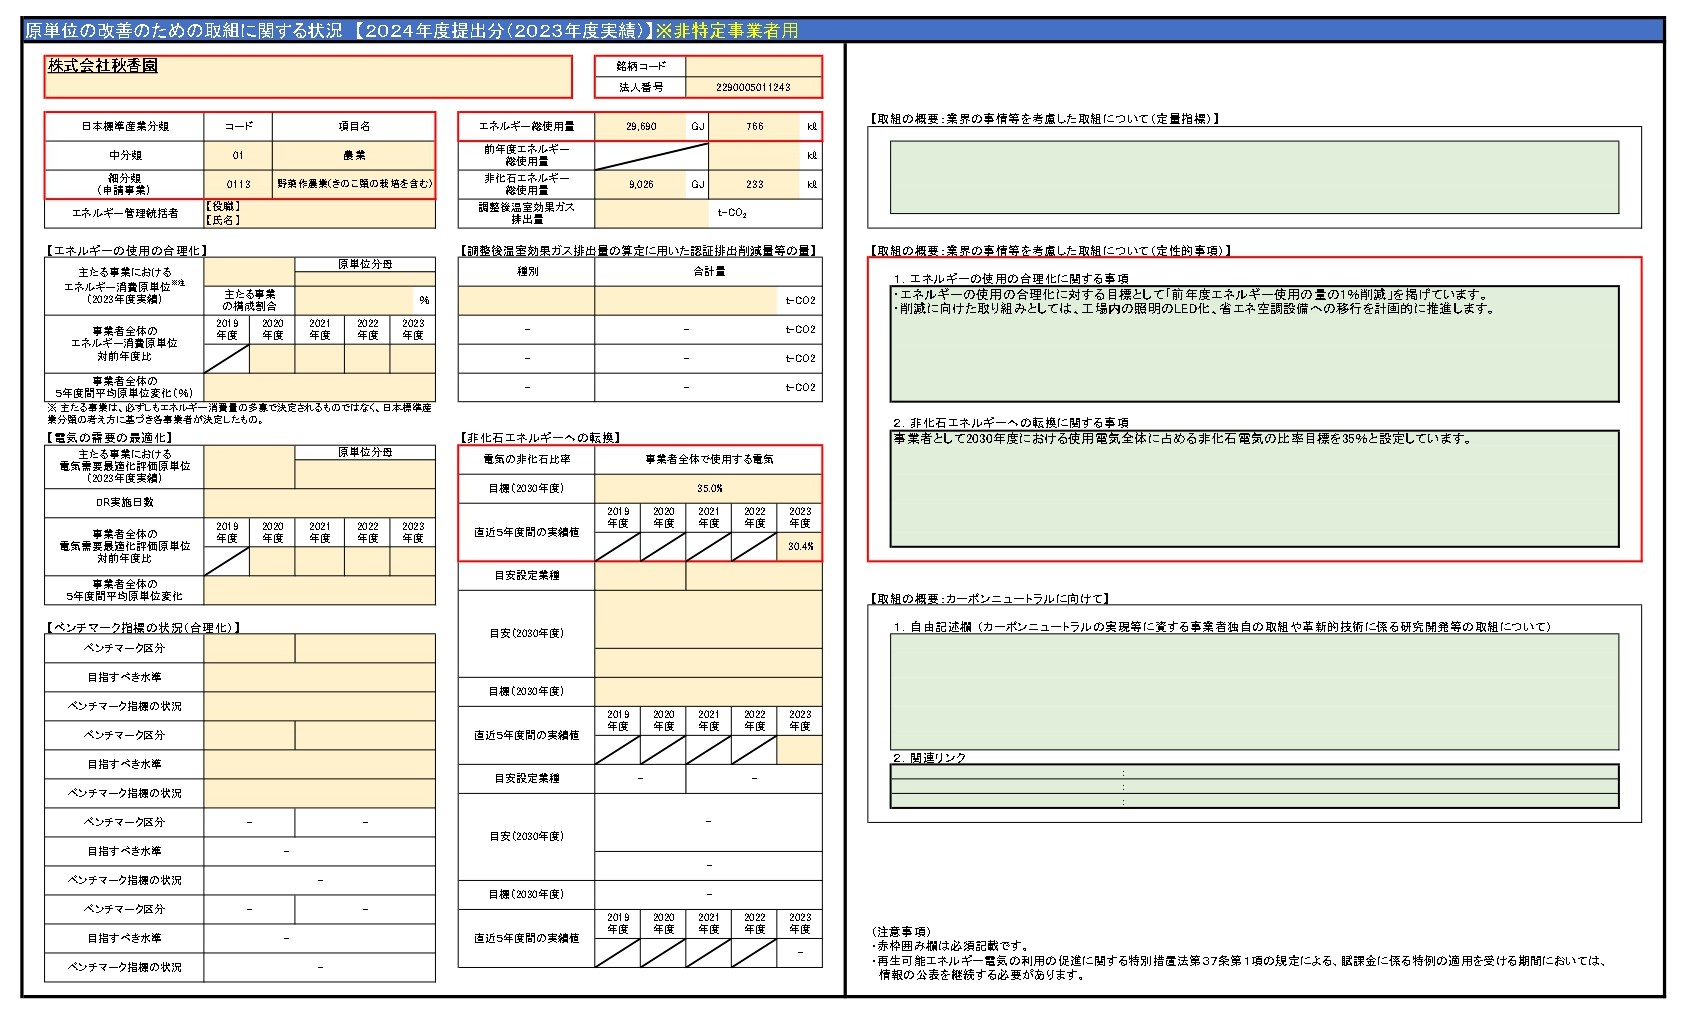Screen dimensions: 1688x1018
Task: Click the 合計量 column header
Action: coord(708,271)
